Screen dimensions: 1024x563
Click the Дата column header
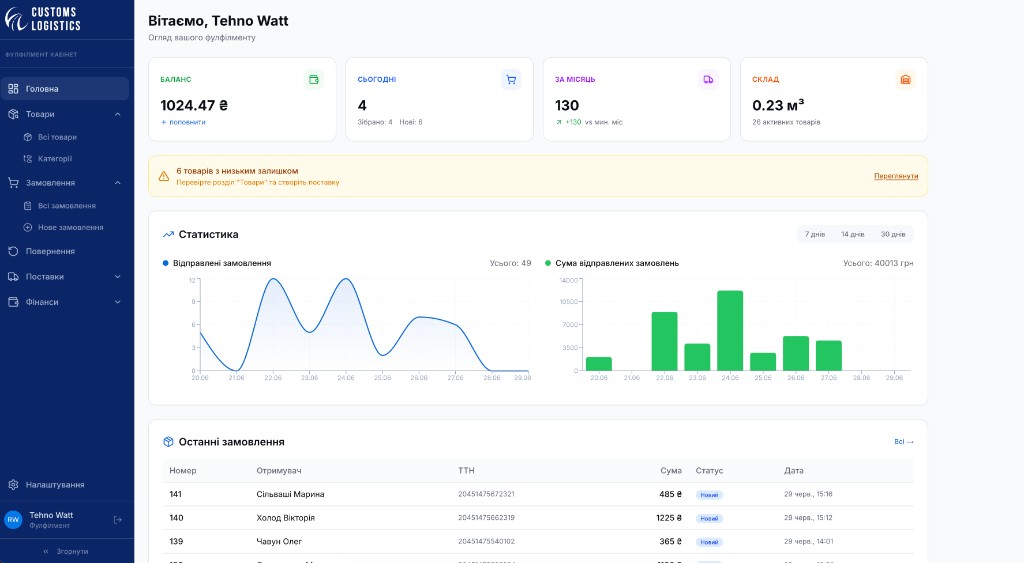(793, 471)
